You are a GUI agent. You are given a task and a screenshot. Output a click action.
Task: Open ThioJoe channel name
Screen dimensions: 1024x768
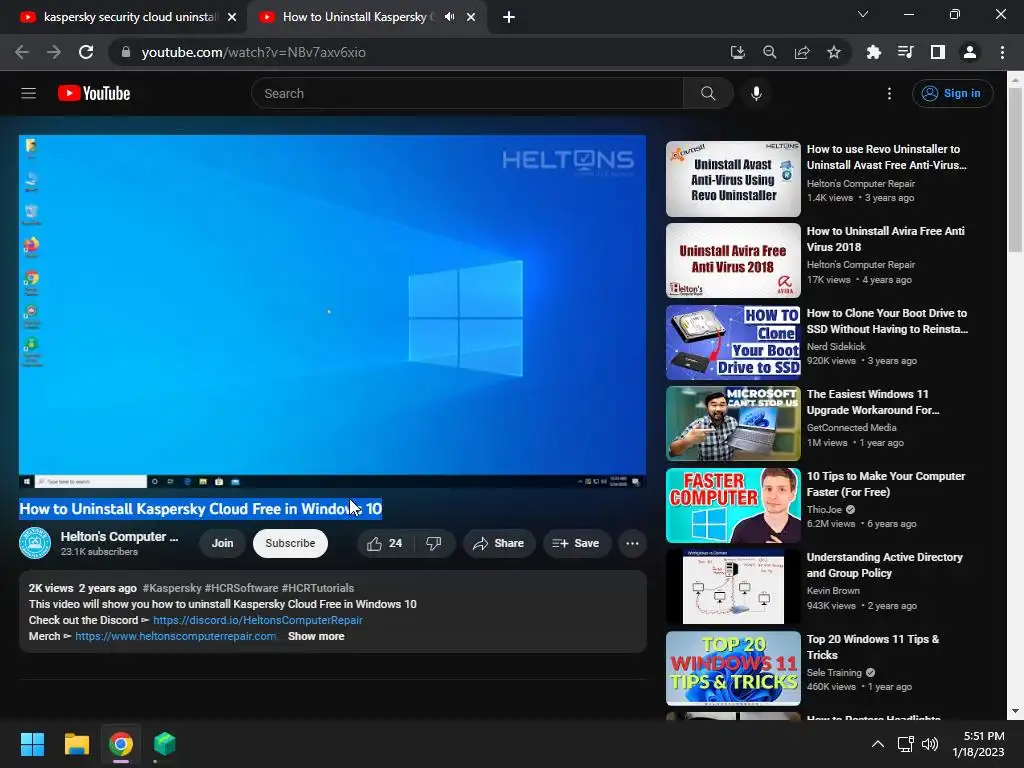pos(824,509)
